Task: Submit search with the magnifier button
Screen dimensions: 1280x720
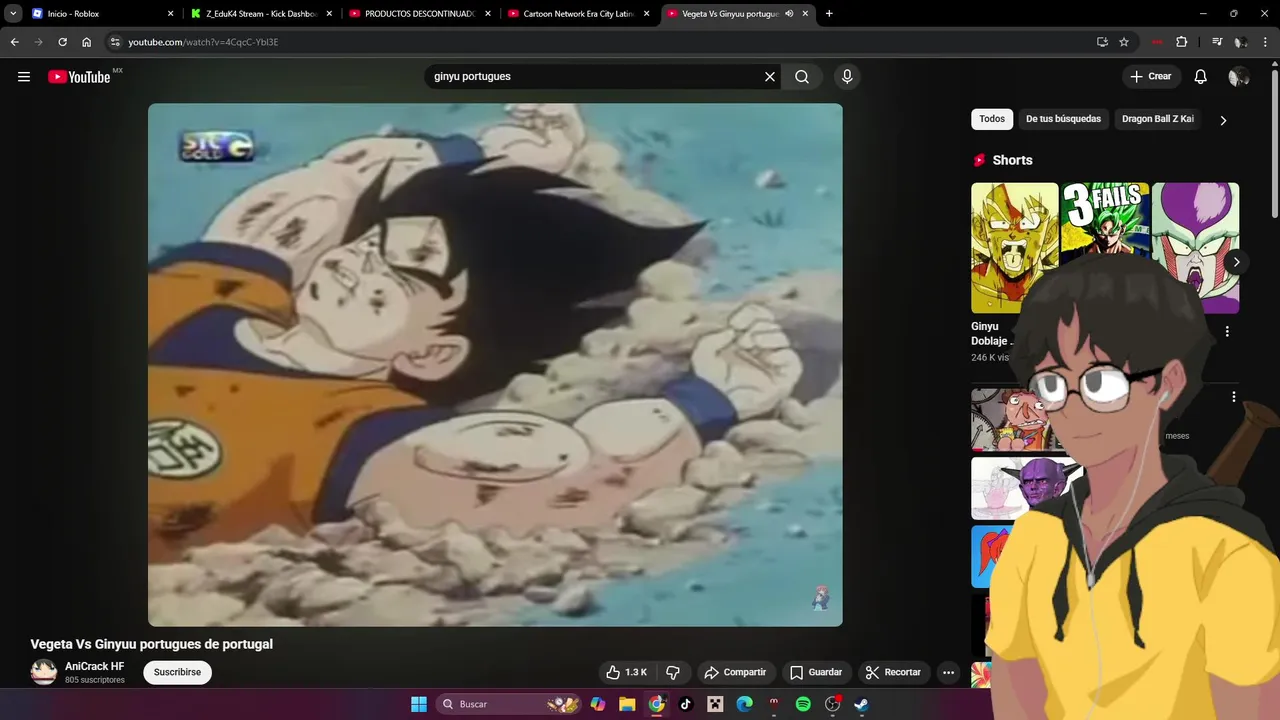Action: pos(802,77)
